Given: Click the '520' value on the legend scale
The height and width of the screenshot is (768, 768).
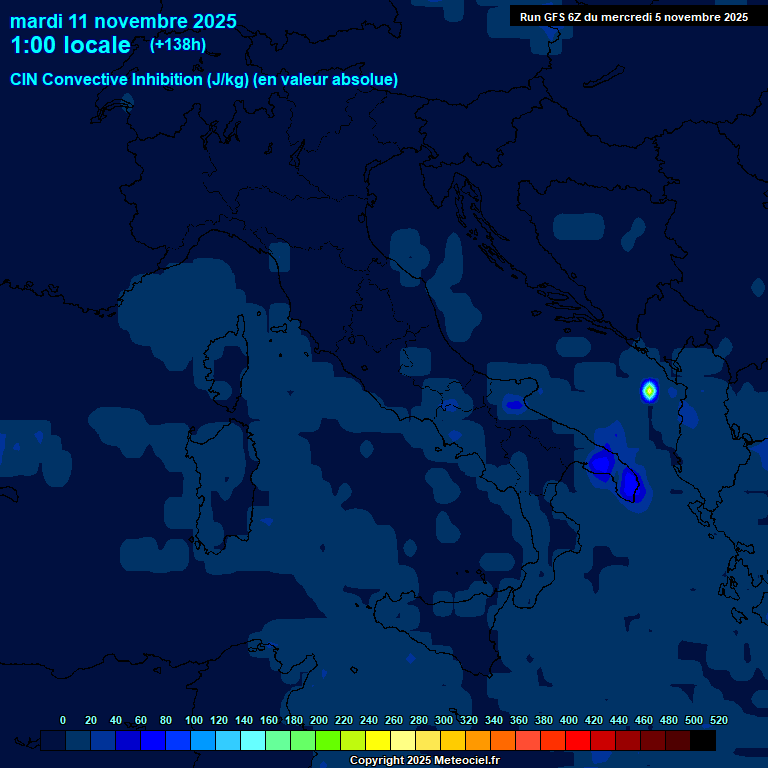Looking at the screenshot, I should click(718, 720).
